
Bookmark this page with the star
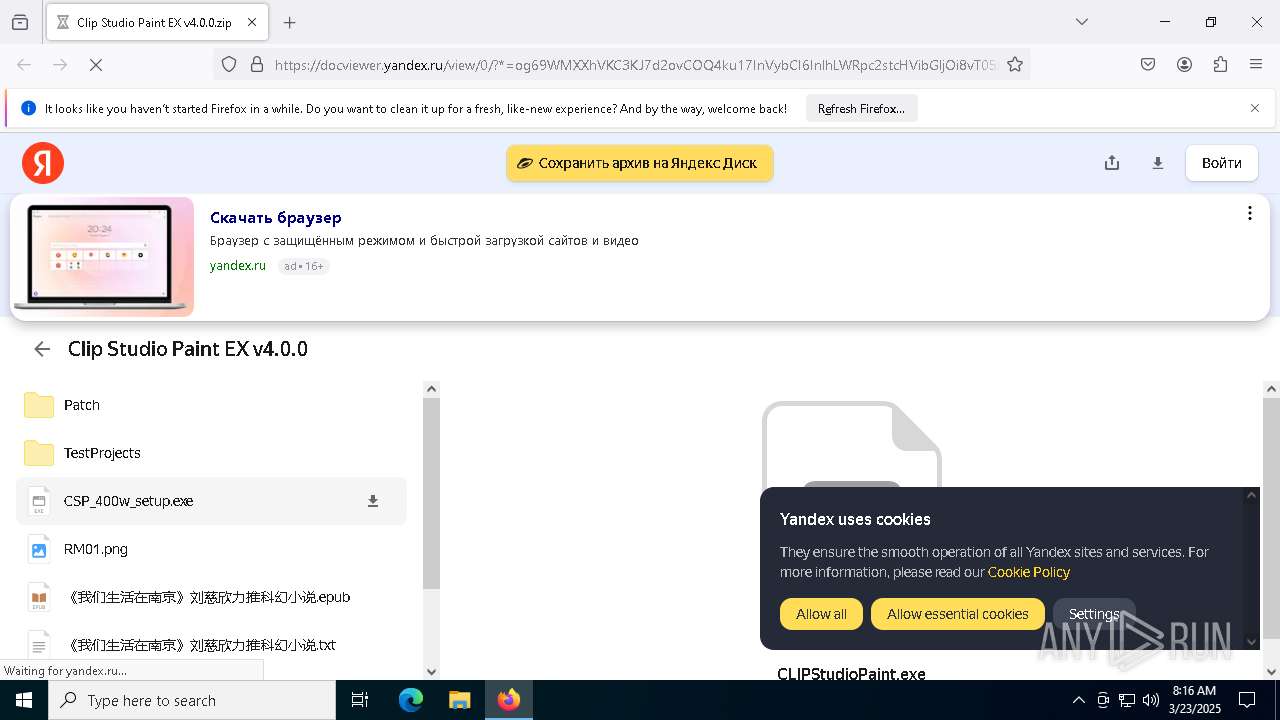pos(1015,65)
